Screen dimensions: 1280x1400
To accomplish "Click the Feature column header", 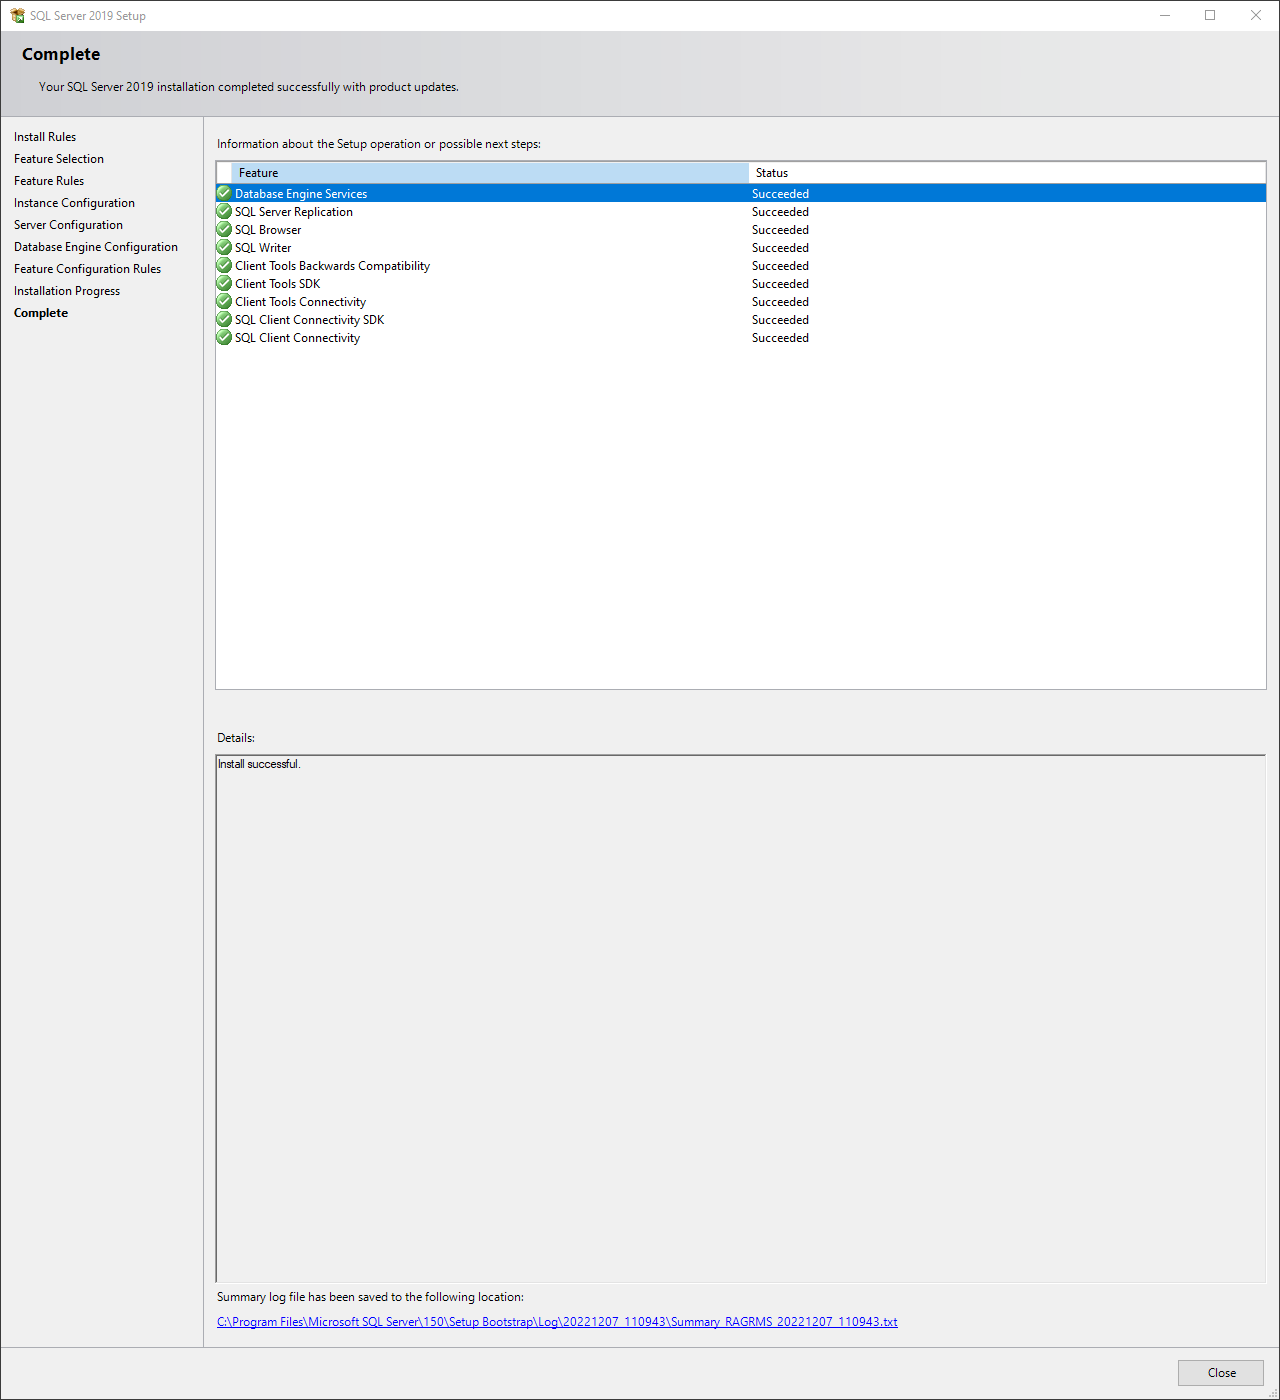I will [490, 173].
